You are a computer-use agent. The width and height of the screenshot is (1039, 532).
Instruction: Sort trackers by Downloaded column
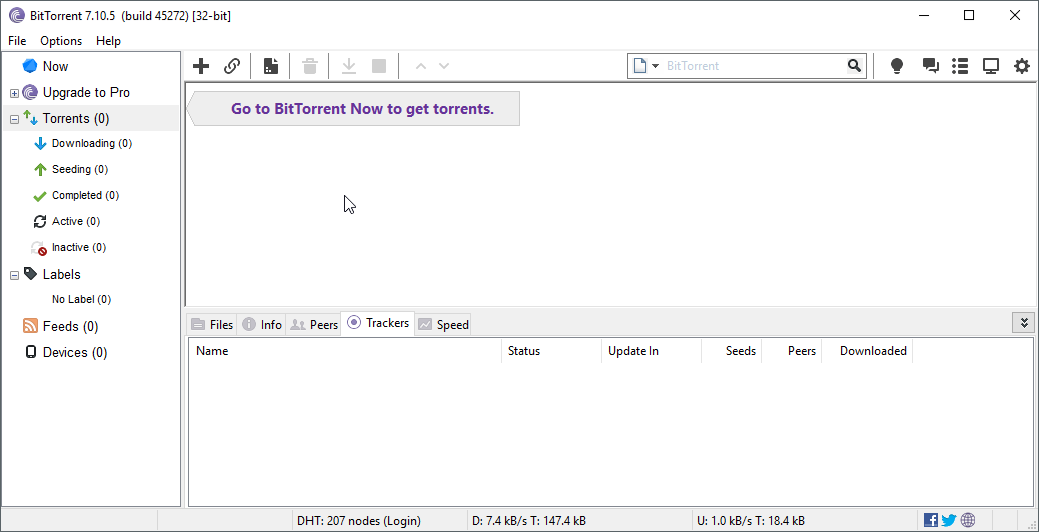point(867,350)
